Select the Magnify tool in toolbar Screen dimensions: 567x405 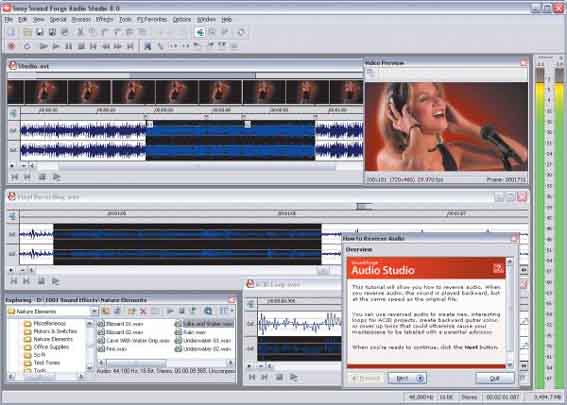[212, 33]
